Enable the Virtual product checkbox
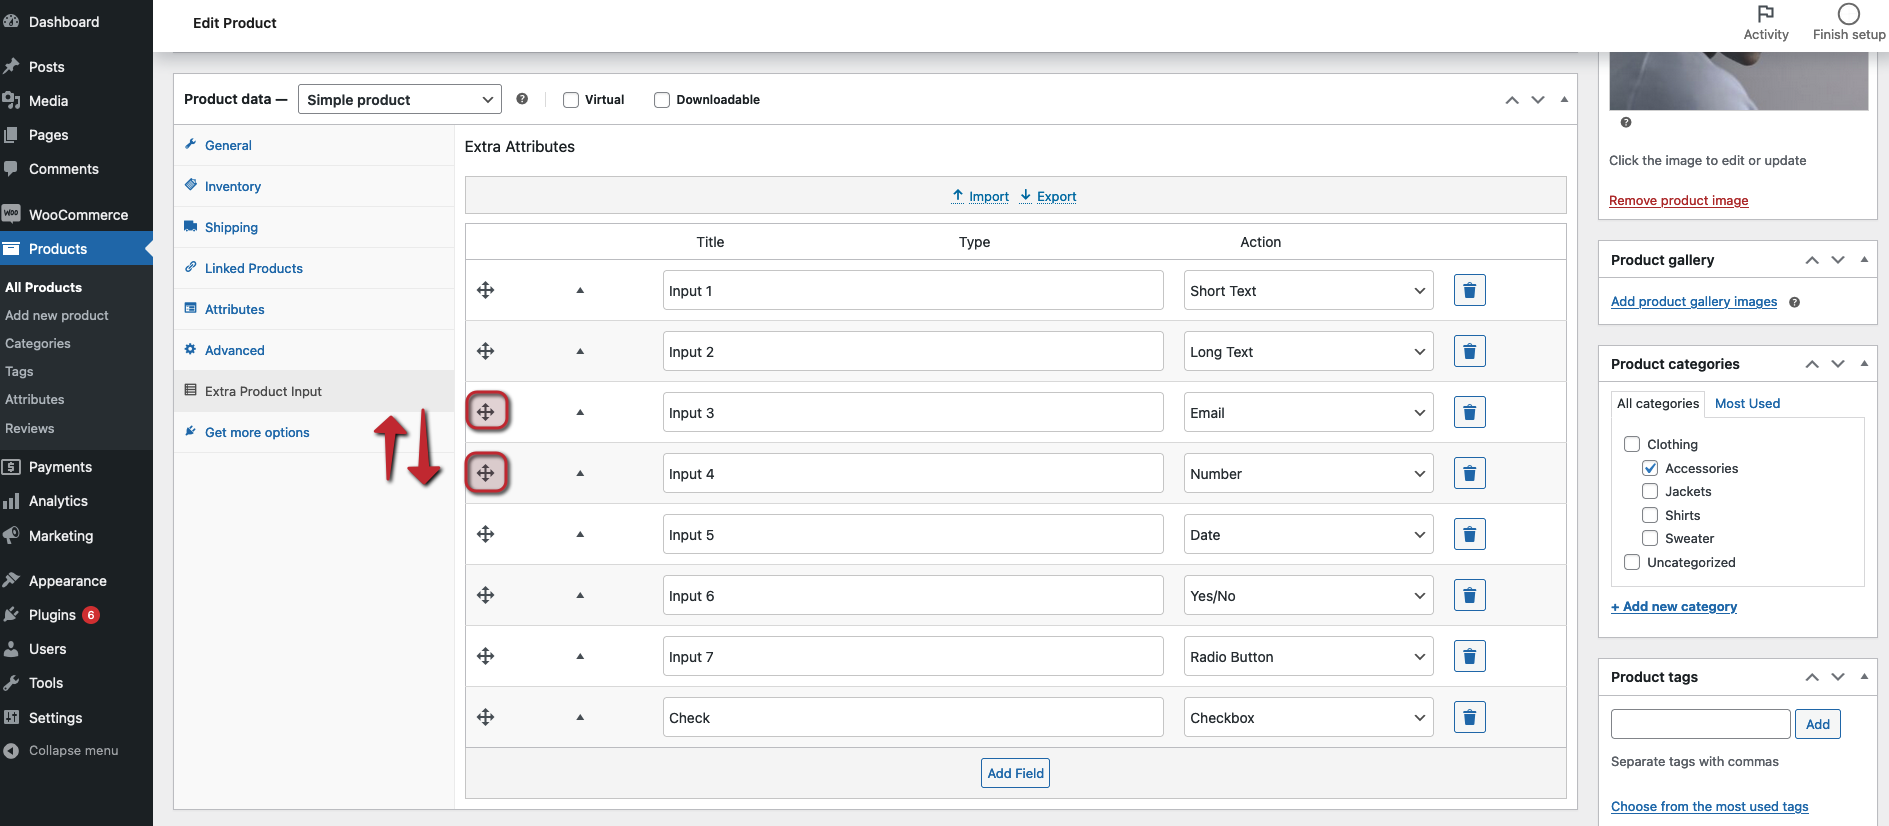 (x=571, y=100)
